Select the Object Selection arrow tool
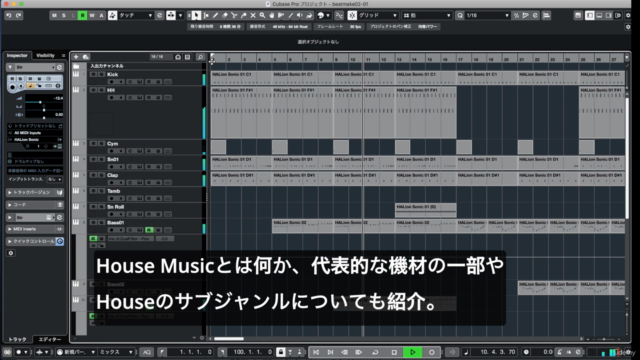This screenshot has width=640, height=360. click(x=196, y=16)
